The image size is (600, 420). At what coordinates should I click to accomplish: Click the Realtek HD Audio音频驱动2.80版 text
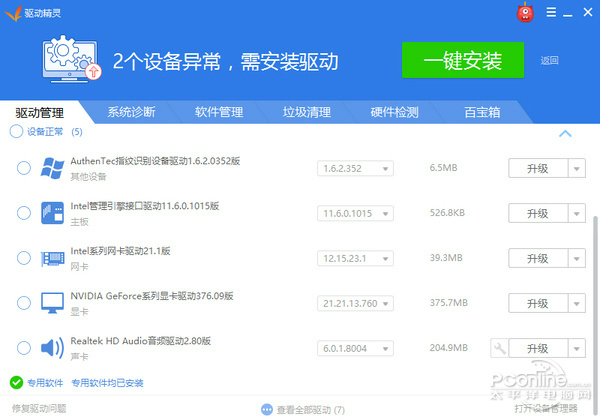point(140,341)
